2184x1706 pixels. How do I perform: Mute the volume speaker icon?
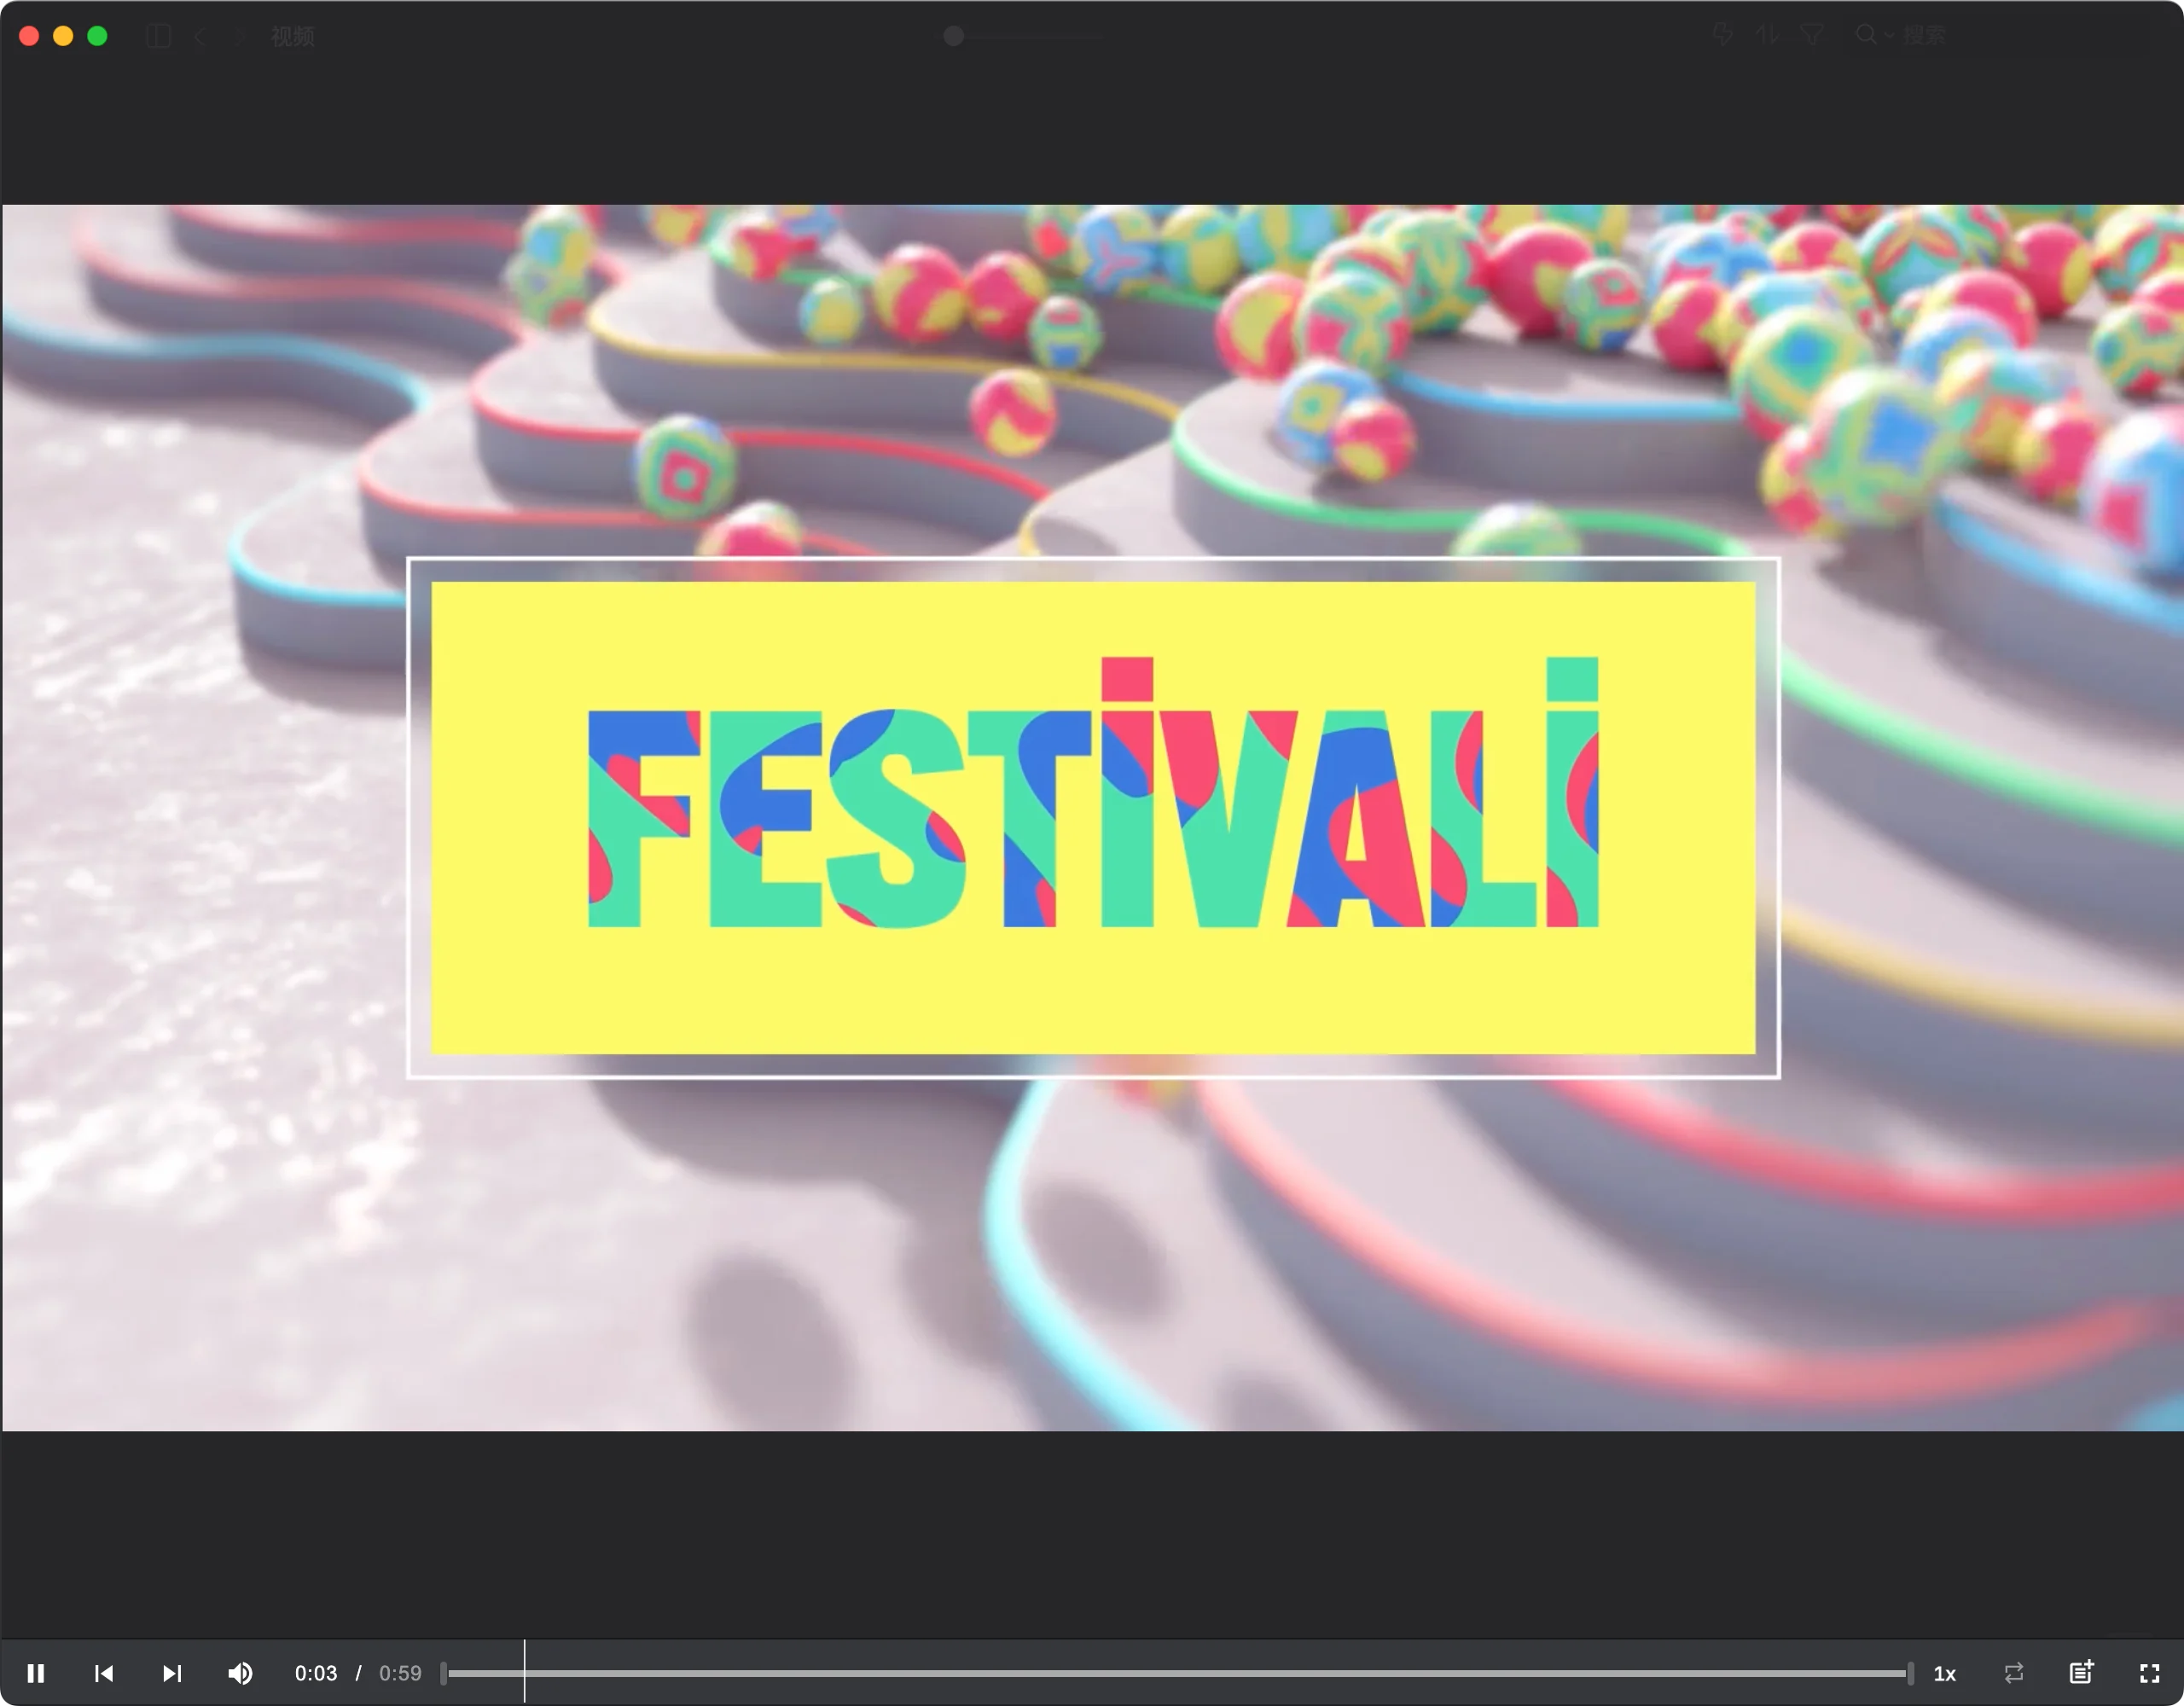(x=240, y=1673)
